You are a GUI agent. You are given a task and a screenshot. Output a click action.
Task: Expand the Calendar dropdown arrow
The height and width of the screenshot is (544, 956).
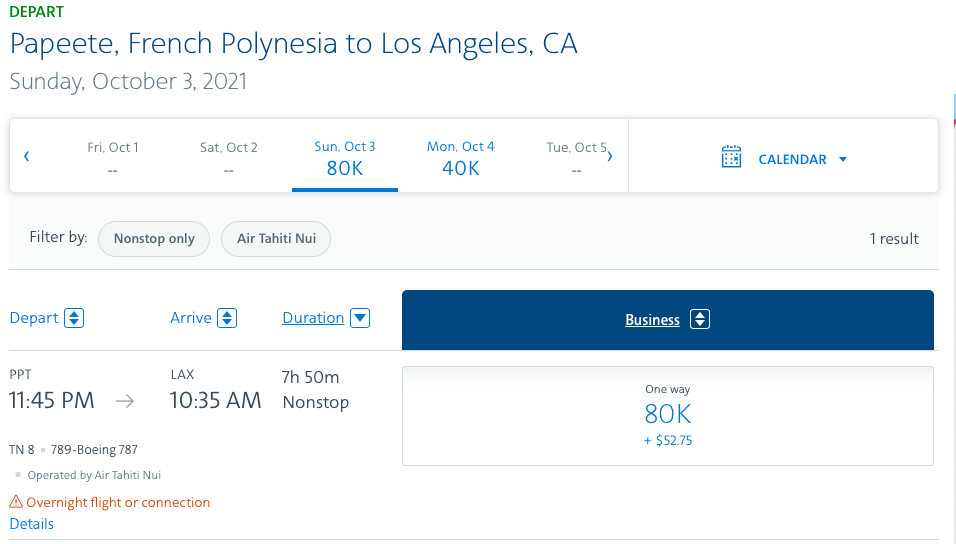coord(843,159)
